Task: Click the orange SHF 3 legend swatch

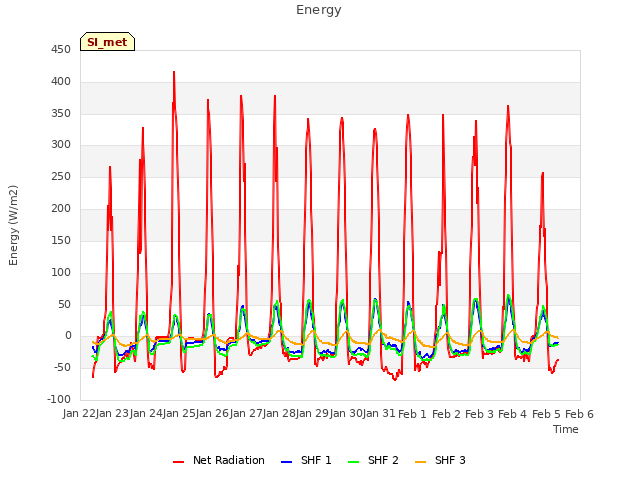Action: click(420, 462)
